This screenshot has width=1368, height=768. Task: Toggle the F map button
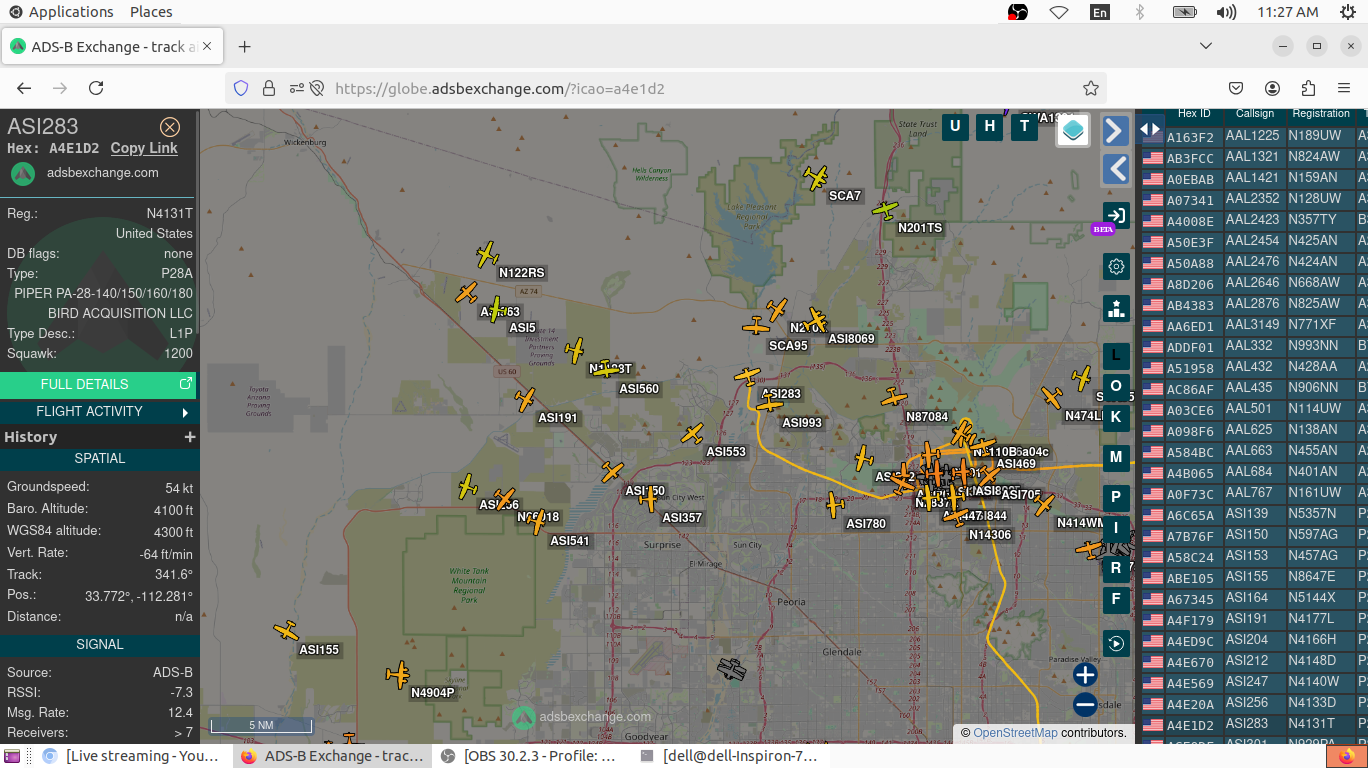click(x=1117, y=600)
